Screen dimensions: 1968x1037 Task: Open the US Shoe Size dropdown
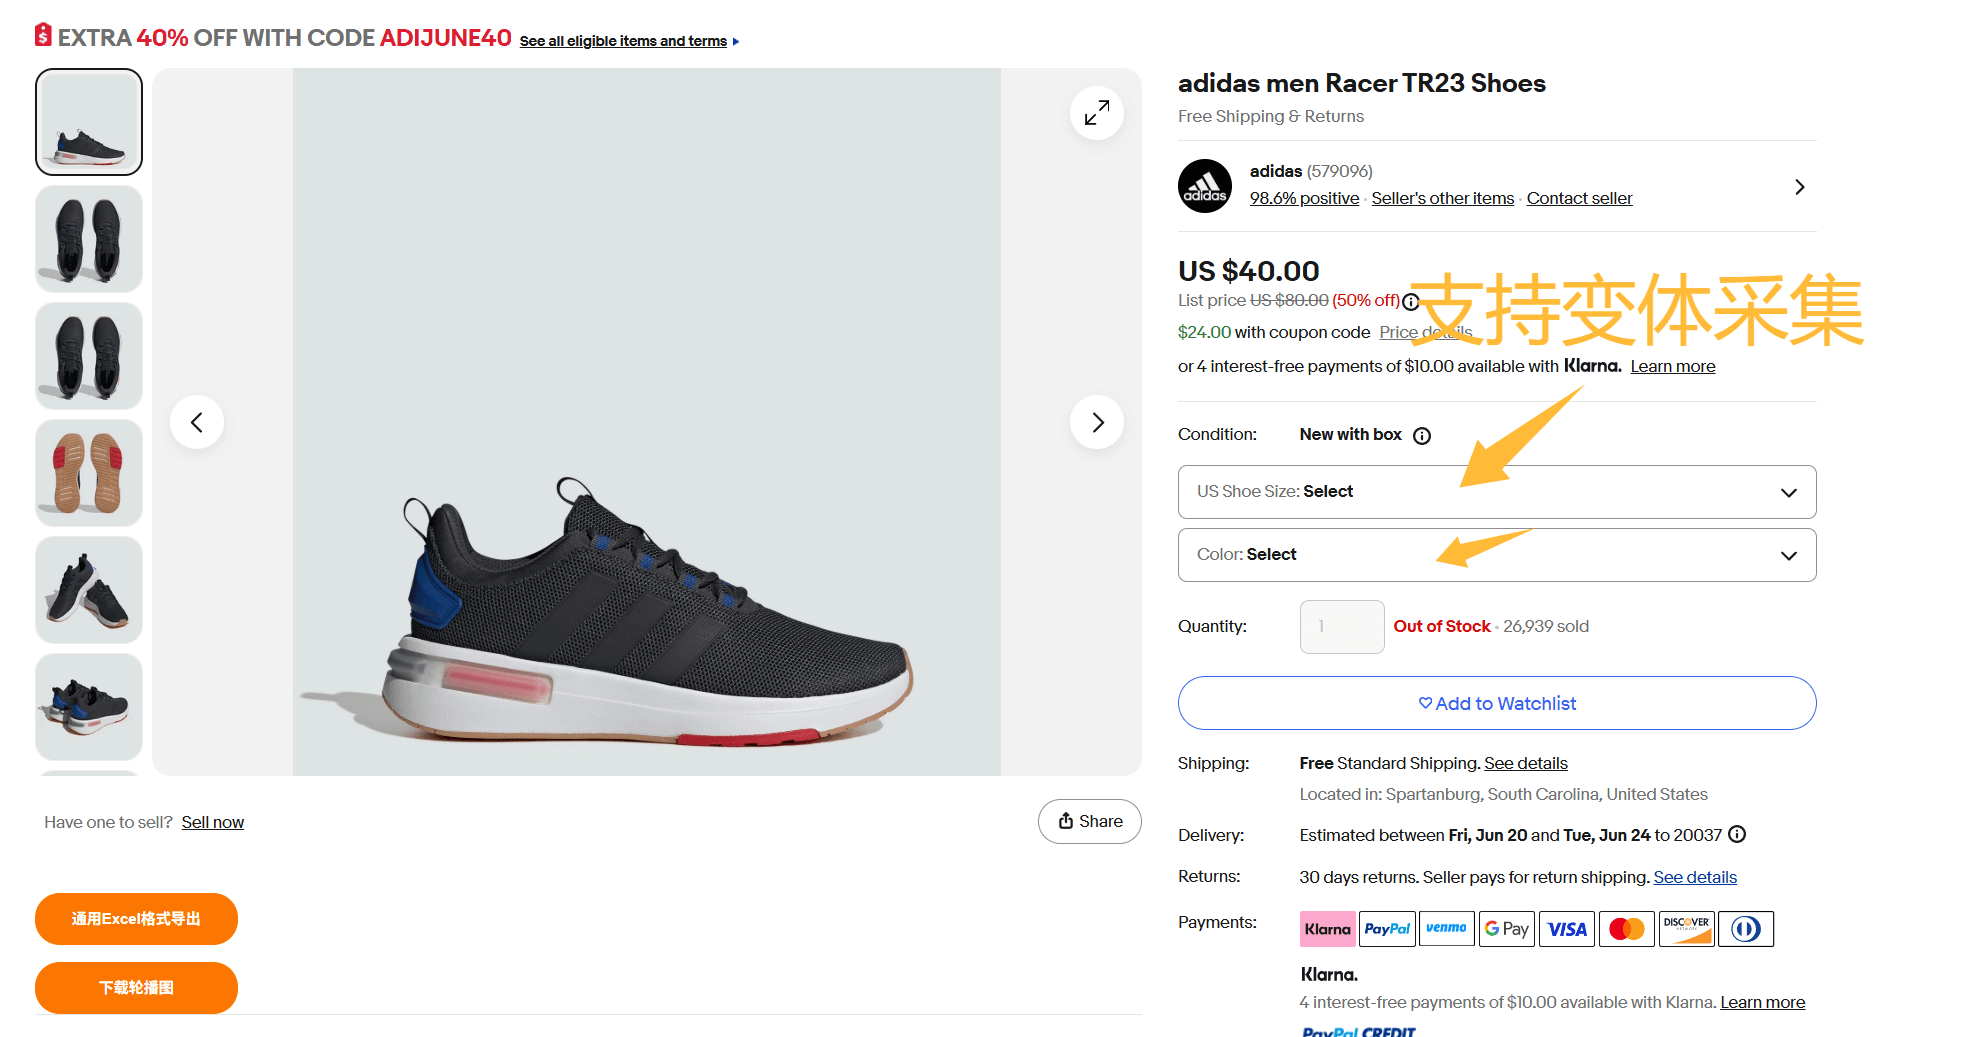click(x=1496, y=492)
